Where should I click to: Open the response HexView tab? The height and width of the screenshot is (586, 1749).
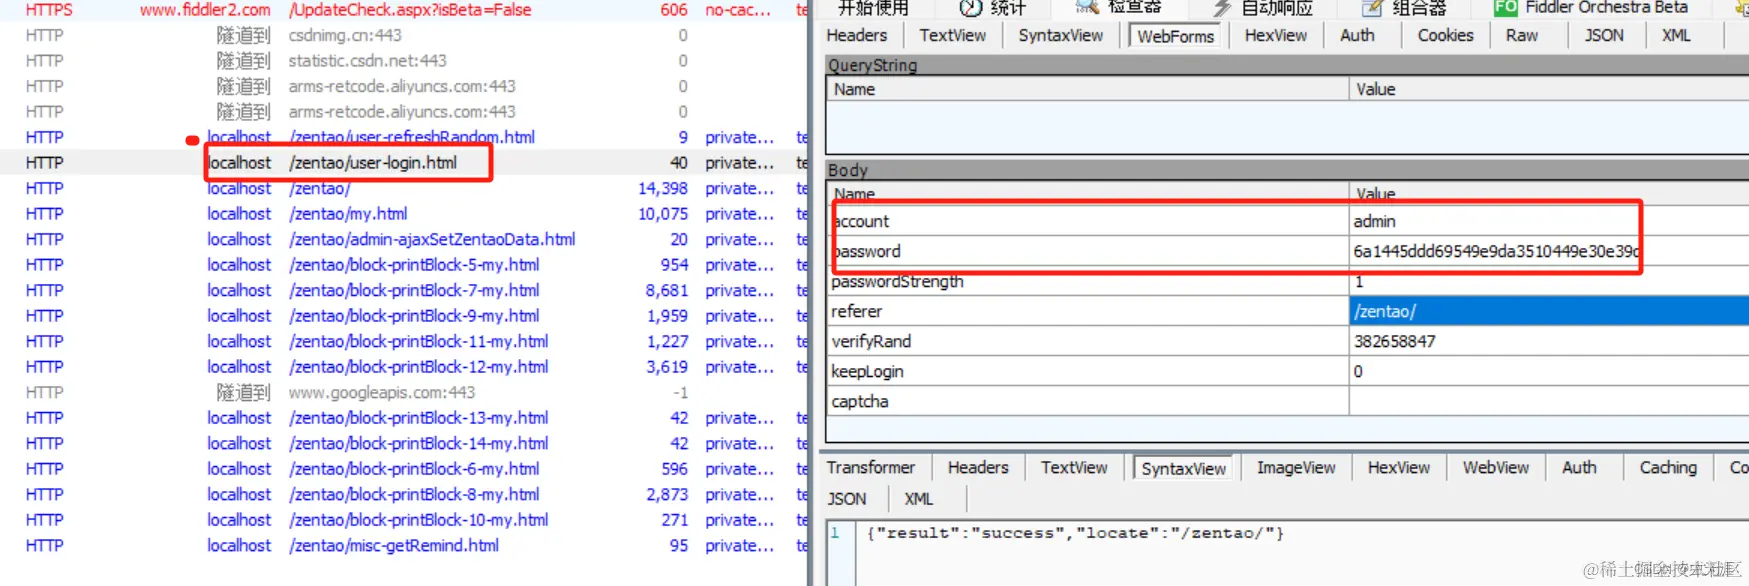click(x=1399, y=467)
